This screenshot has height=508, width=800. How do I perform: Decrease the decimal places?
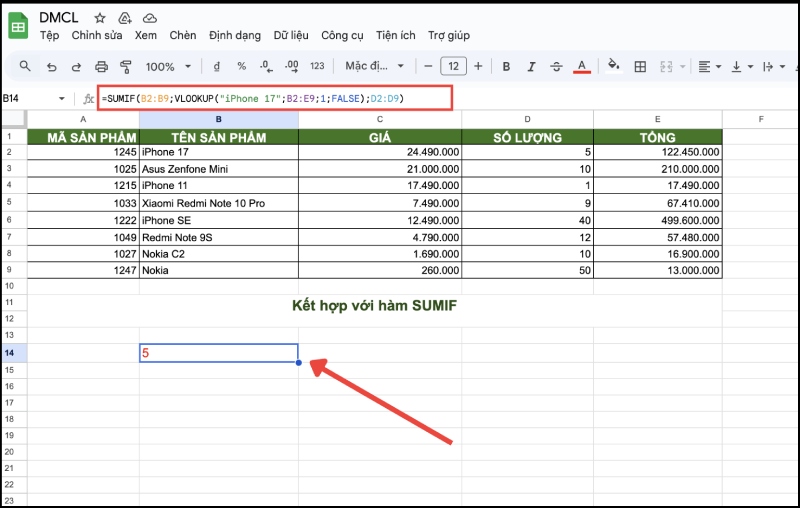click(x=266, y=66)
